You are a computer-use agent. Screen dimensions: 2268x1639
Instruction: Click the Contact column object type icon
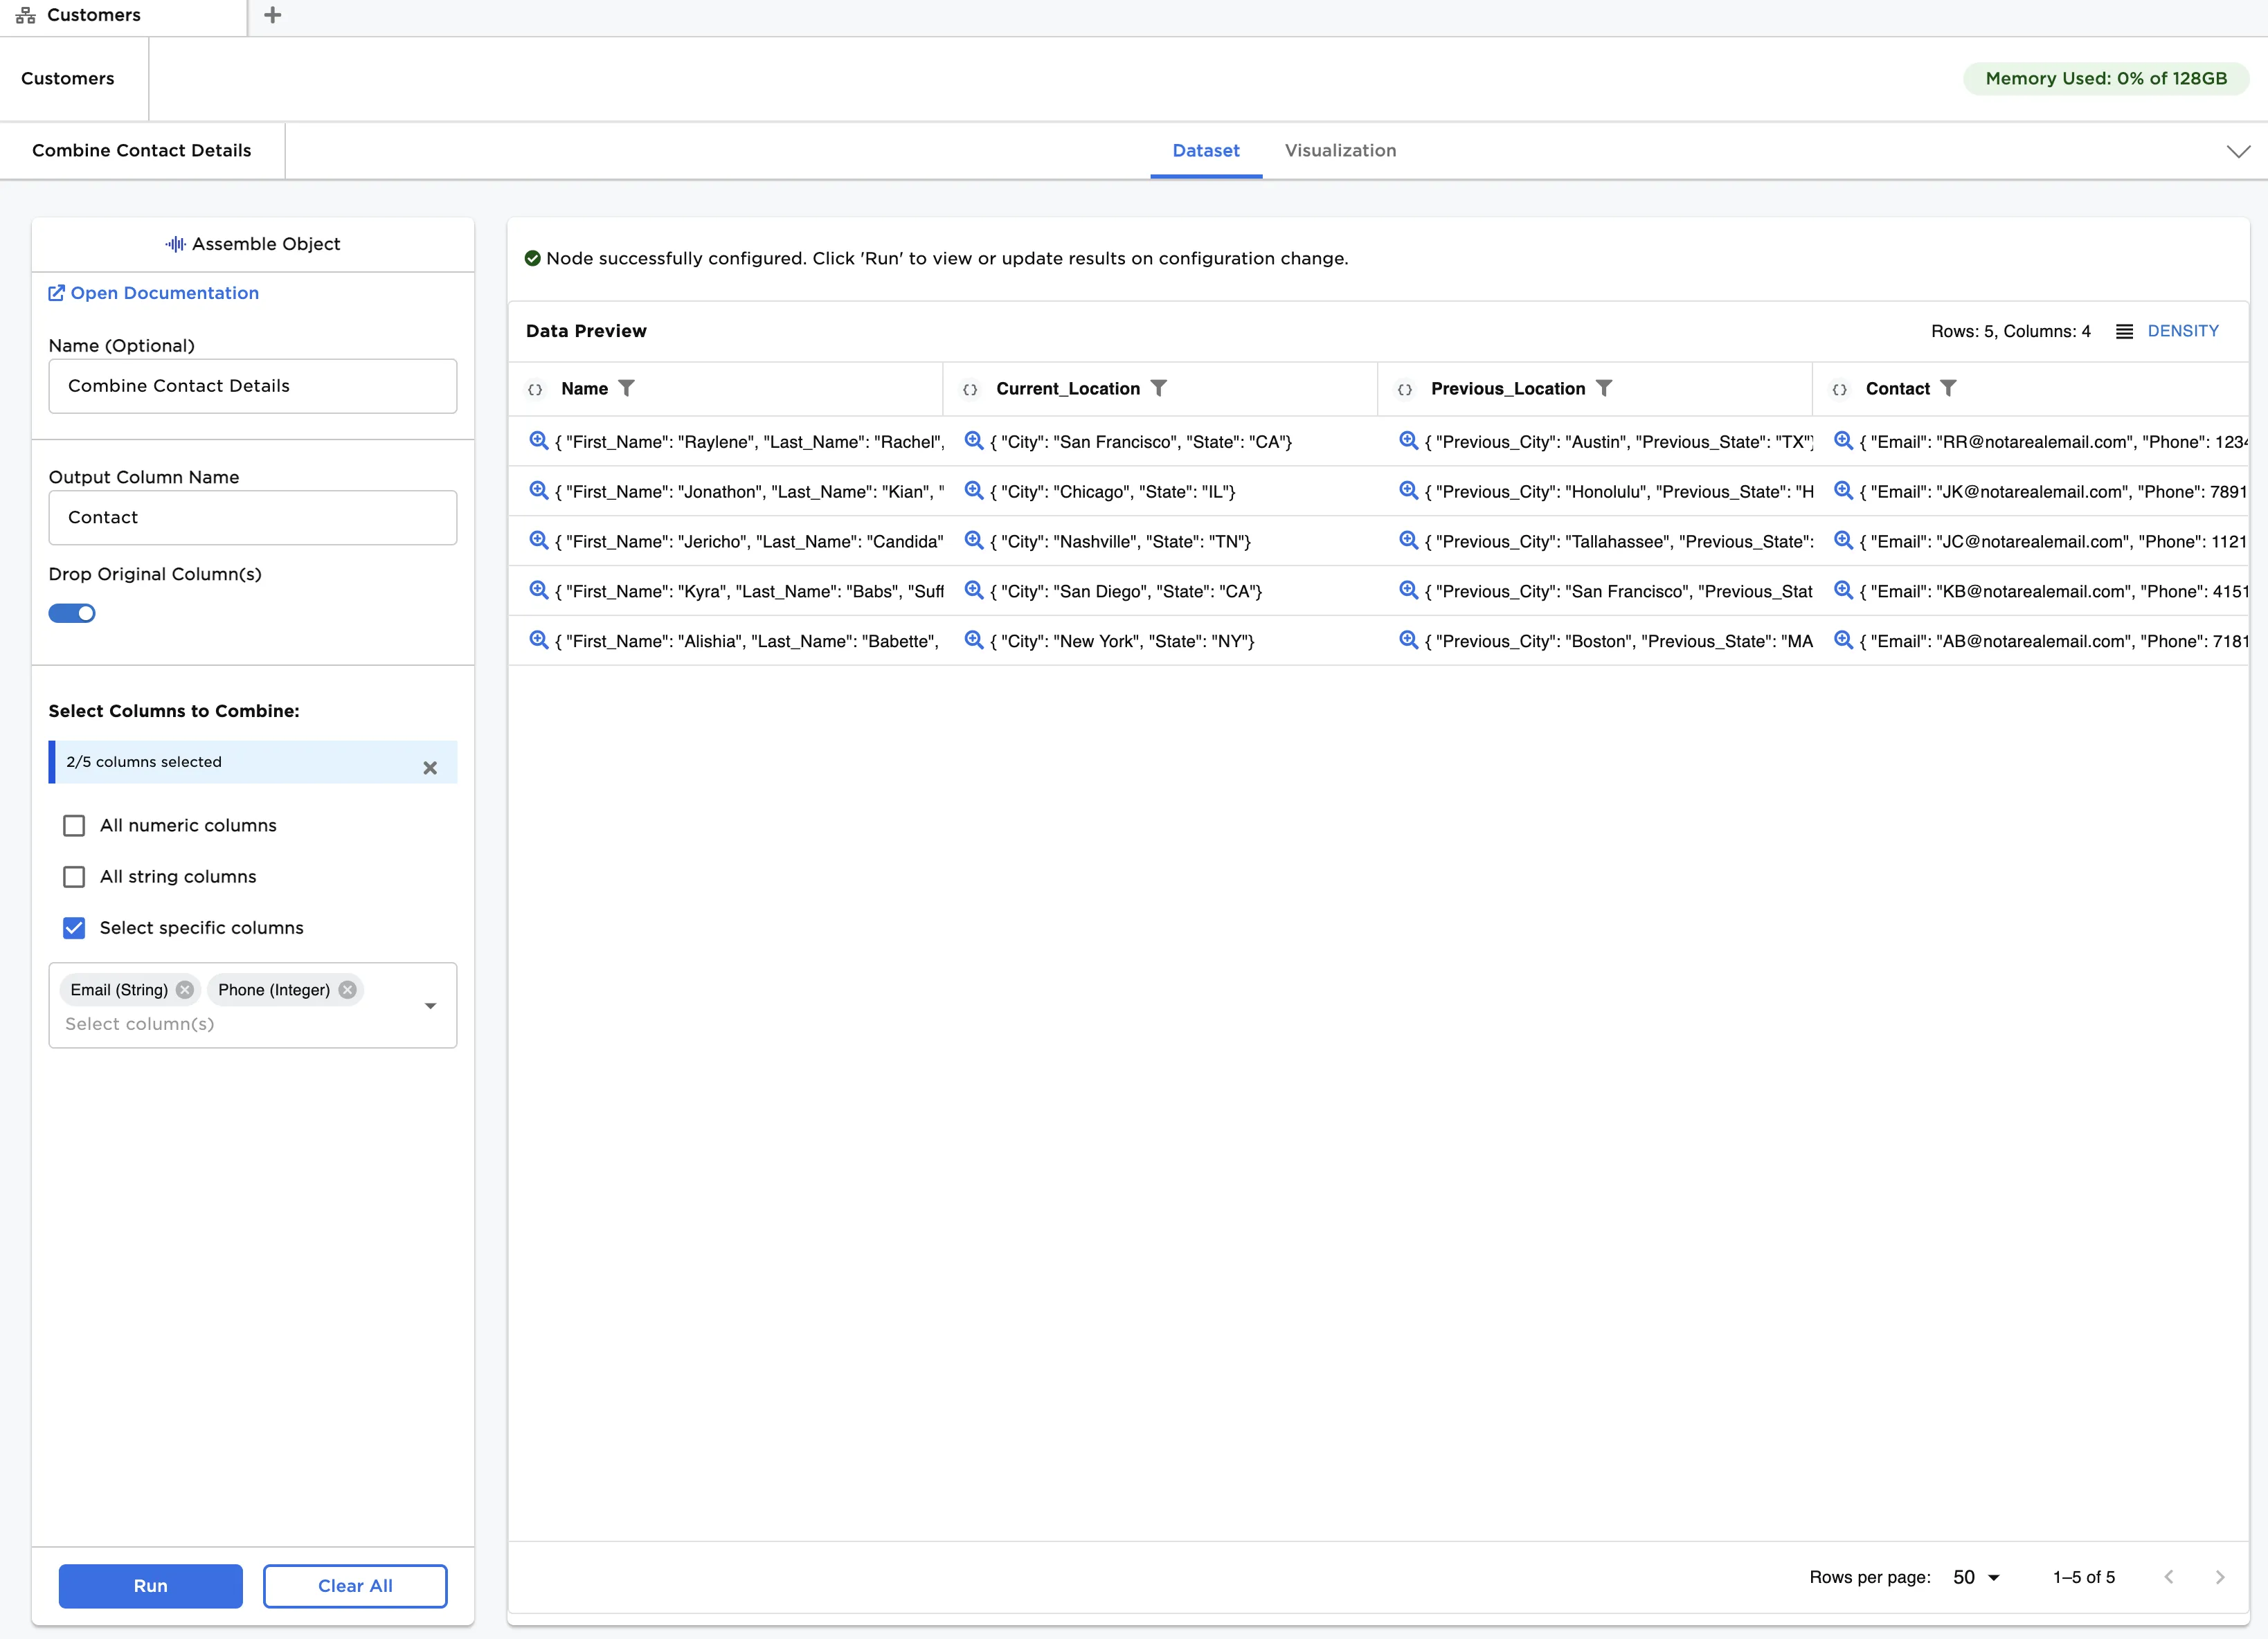pyautogui.click(x=1840, y=389)
